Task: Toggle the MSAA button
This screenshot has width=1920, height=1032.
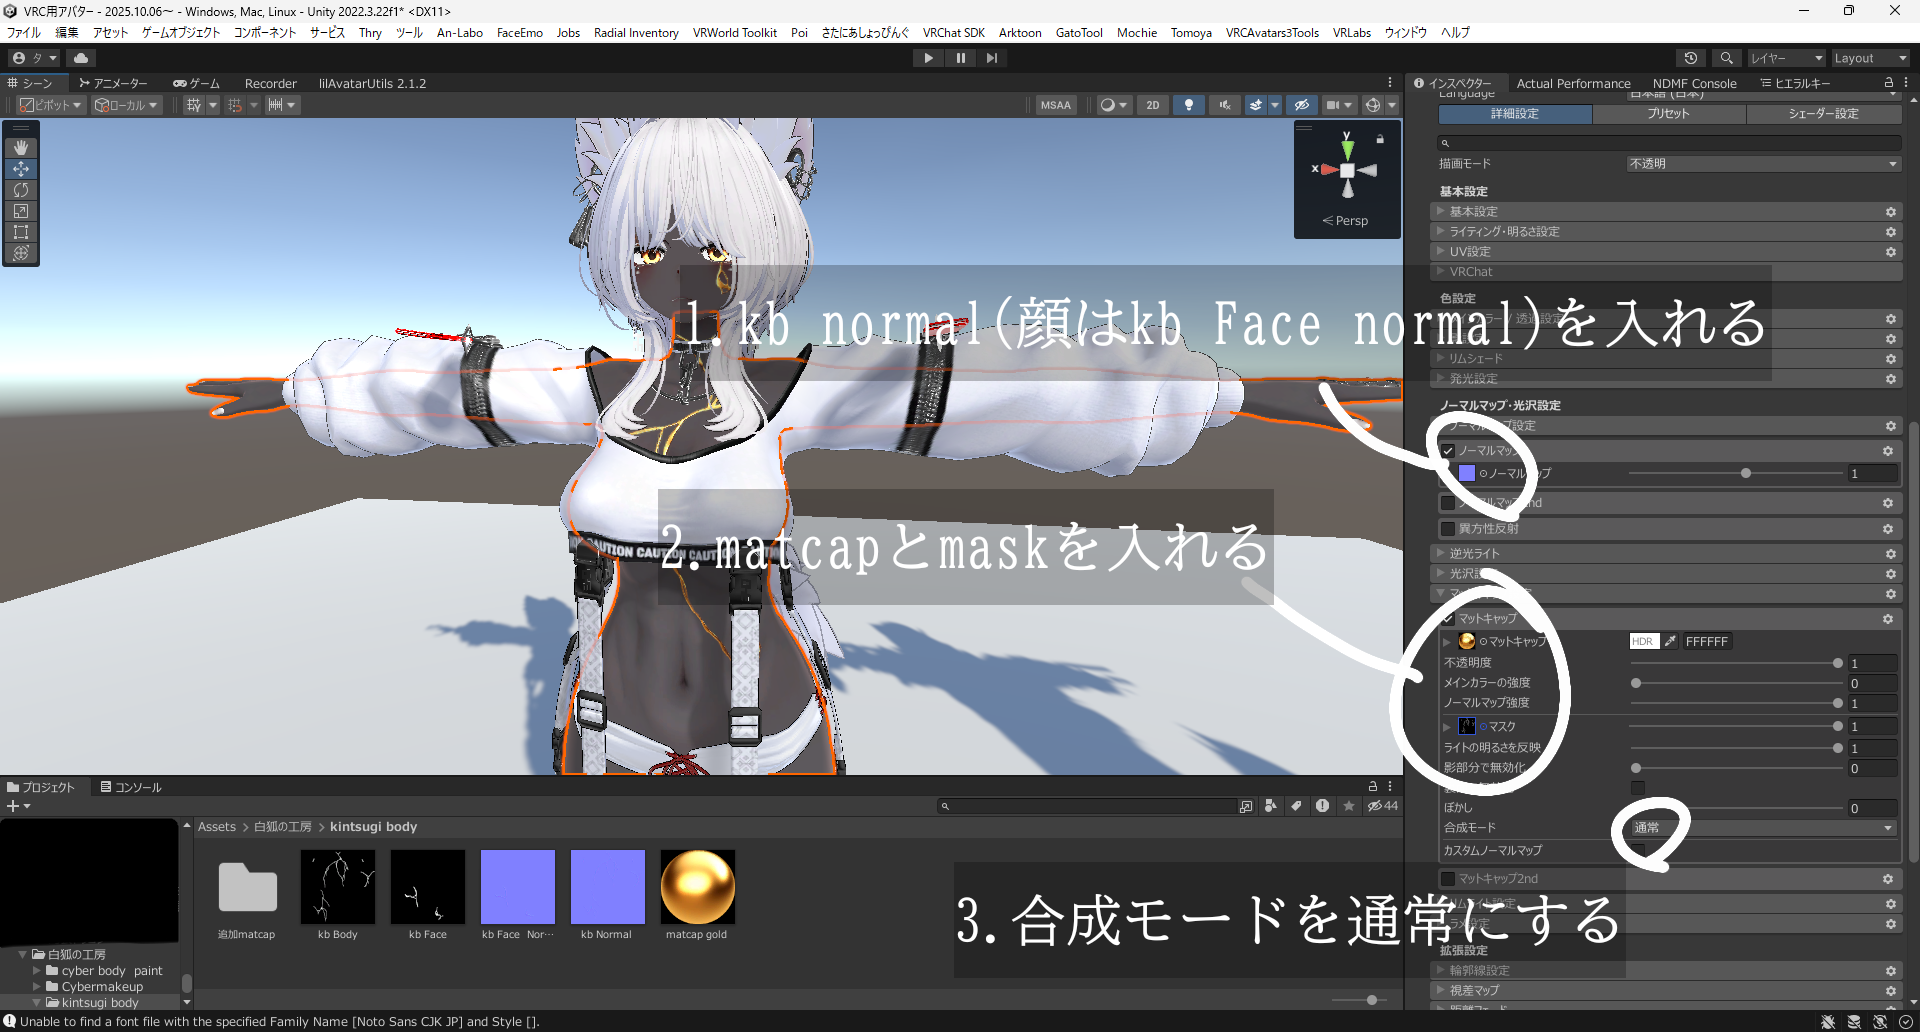Action: (x=1055, y=105)
